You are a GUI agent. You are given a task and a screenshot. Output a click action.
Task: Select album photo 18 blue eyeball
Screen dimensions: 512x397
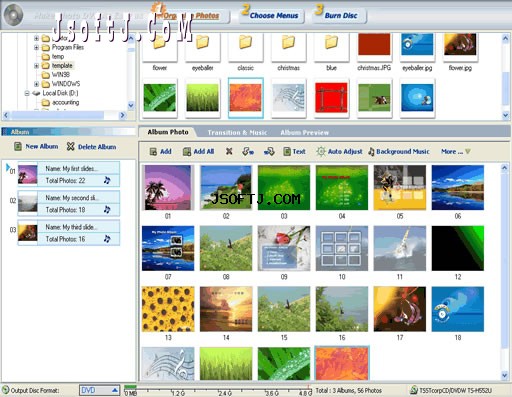coord(458,309)
